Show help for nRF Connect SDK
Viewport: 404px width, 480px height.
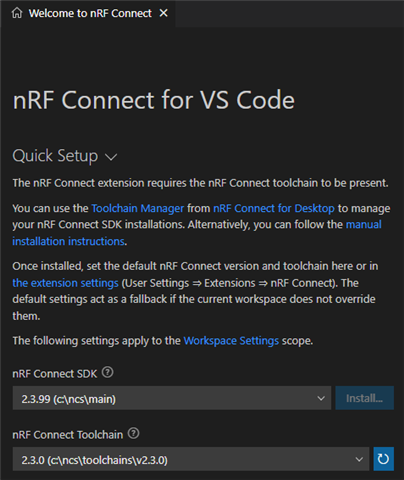[x=107, y=372]
